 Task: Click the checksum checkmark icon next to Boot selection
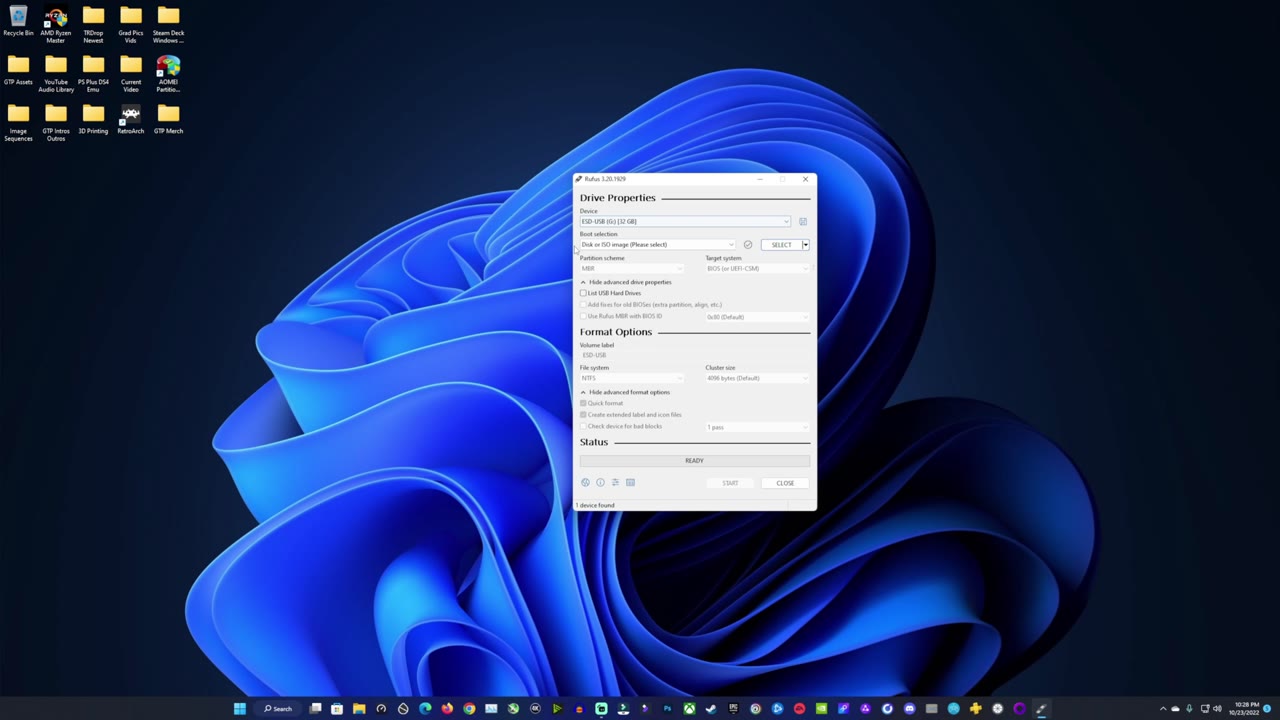click(747, 245)
